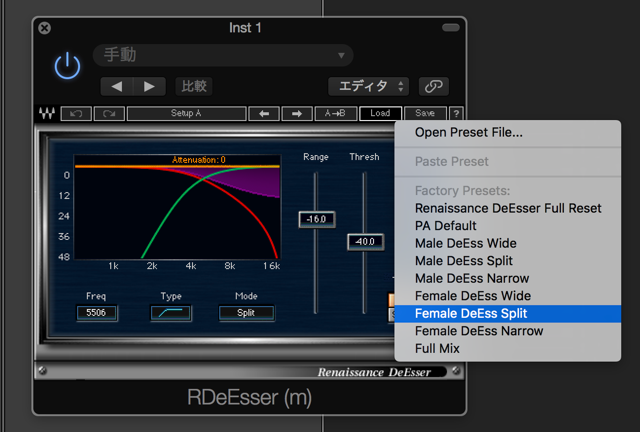Image resolution: width=640 pixels, height=432 pixels.
Task: Click the Renaissance DeEsser name plate
Action: 374,372
